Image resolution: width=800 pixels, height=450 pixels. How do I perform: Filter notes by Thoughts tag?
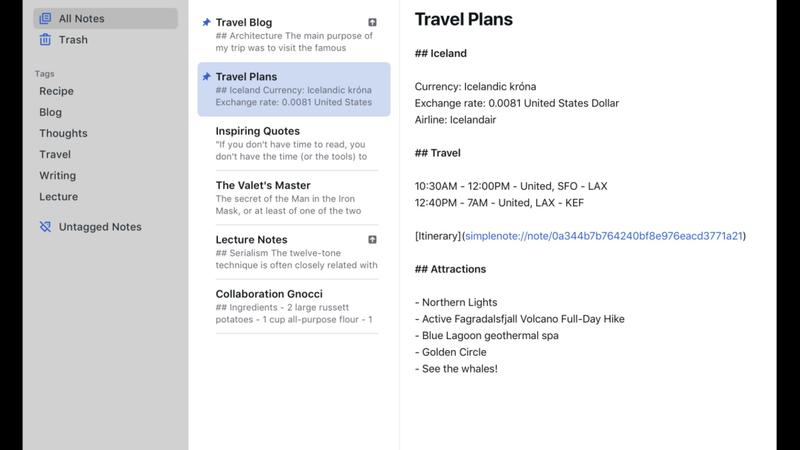[x=63, y=133]
